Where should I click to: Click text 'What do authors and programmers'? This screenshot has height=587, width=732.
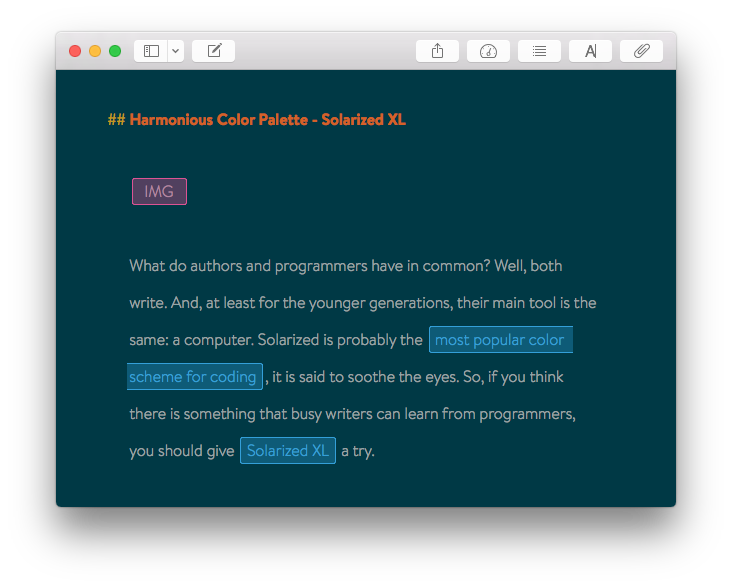[x=248, y=266]
